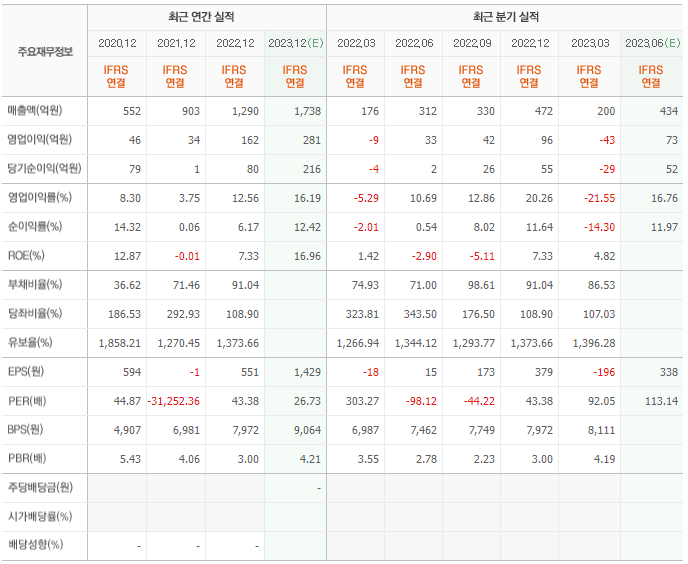688x564 pixels.
Task: Click the 1,396.28 reserve ratio value
Action: pyautogui.click(x=594, y=343)
